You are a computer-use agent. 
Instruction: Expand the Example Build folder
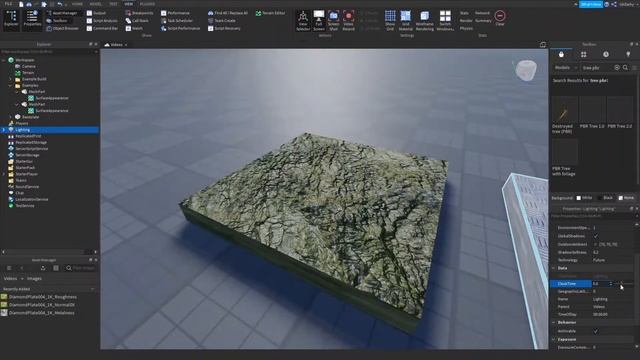pyautogui.click(x=10, y=79)
